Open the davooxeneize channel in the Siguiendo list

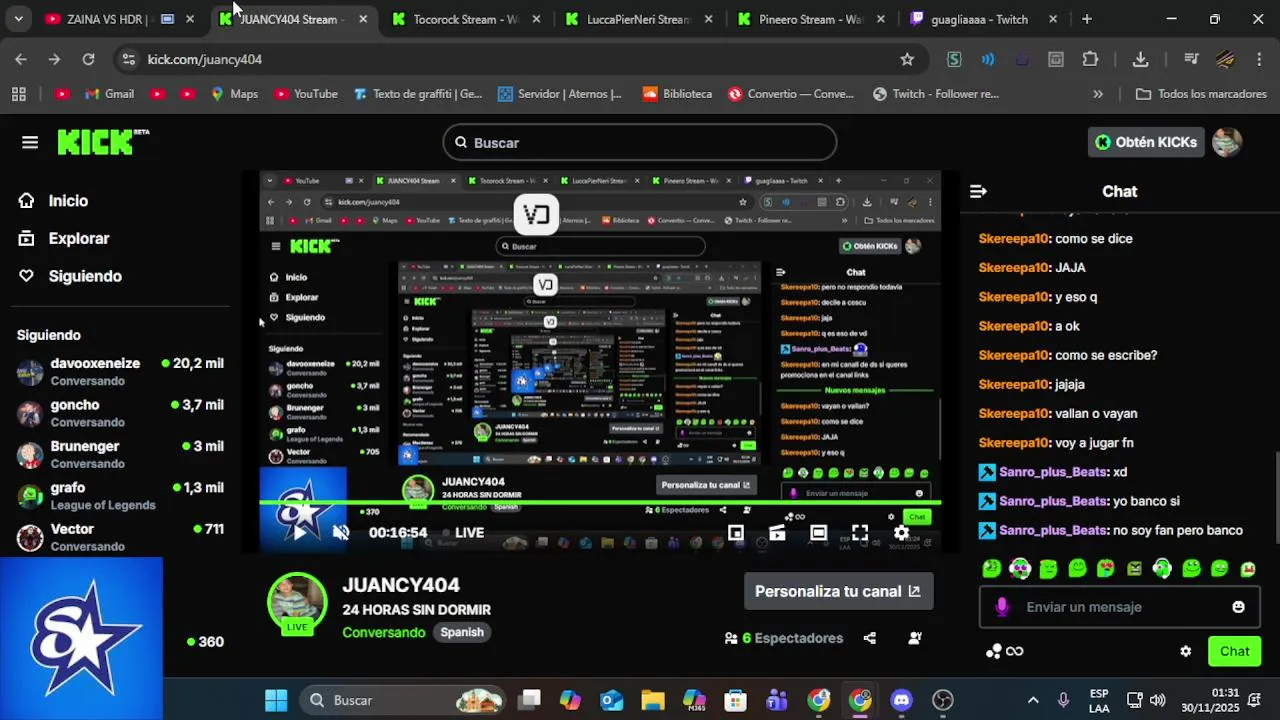click(120, 371)
